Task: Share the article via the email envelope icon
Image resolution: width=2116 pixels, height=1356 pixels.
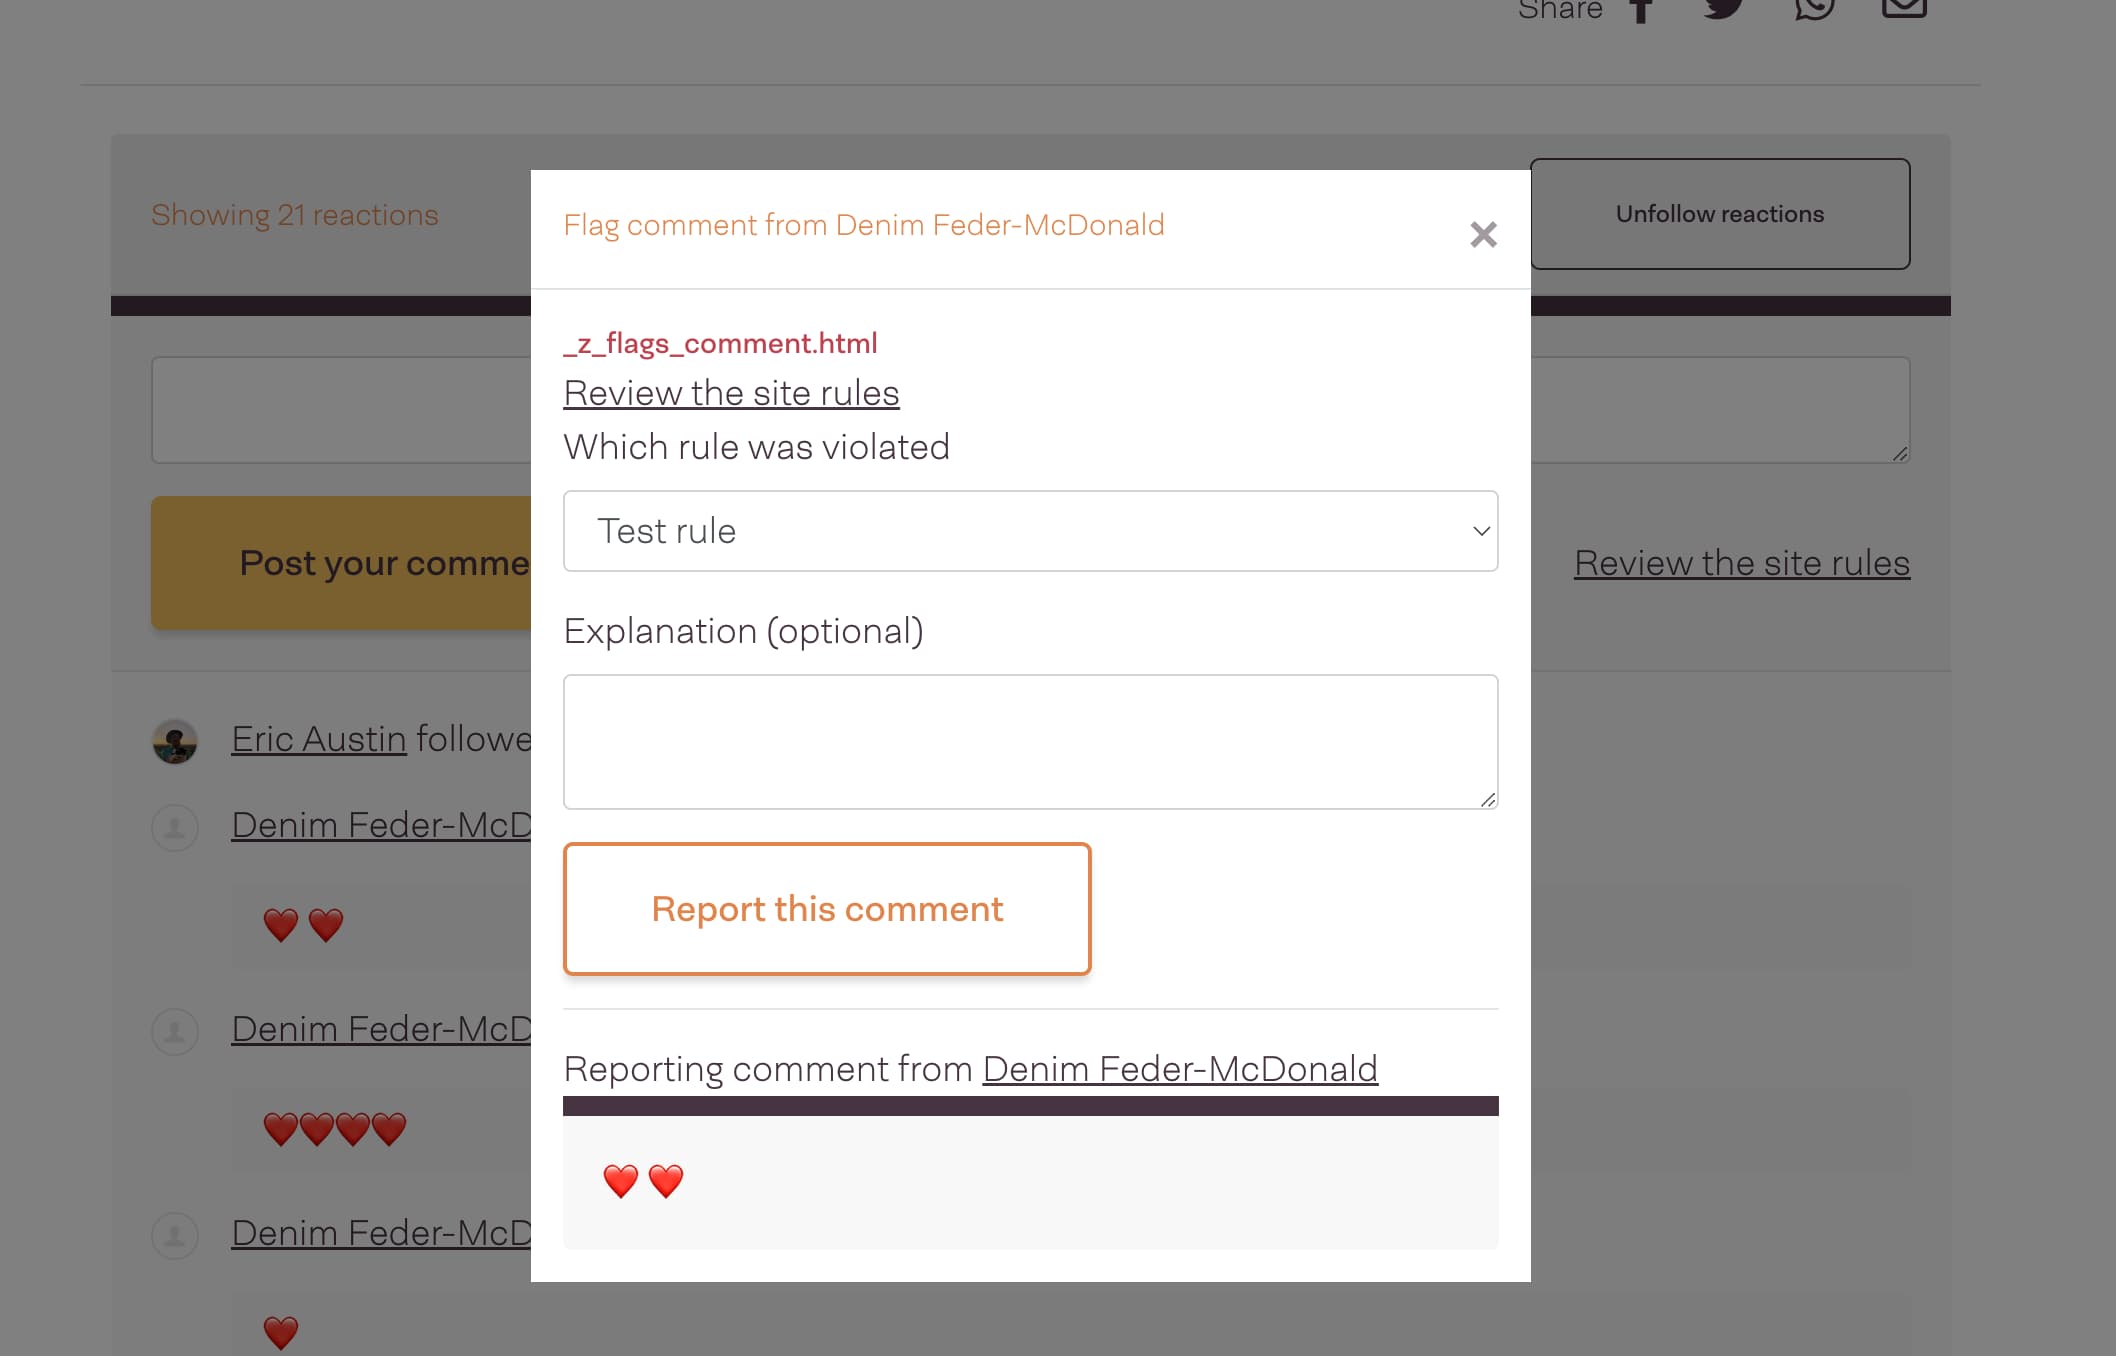Action: pos(1903,8)
